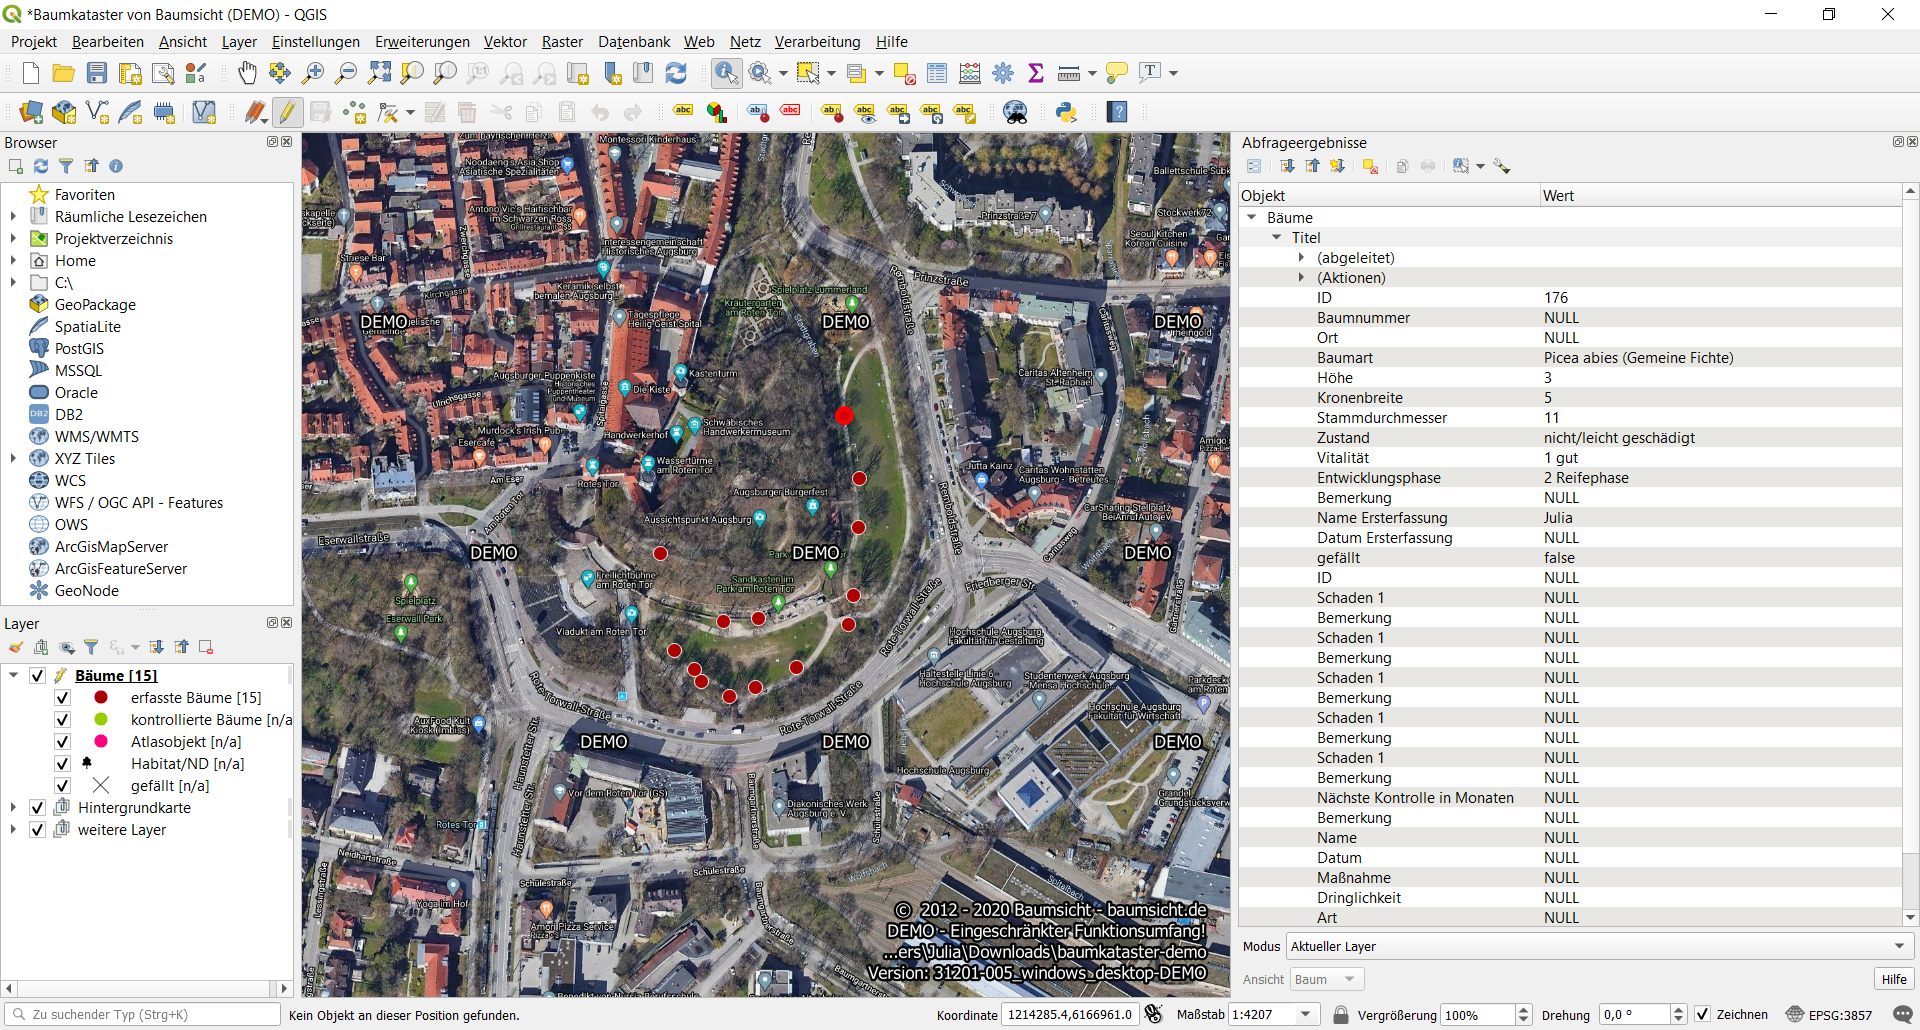Click the results panel vertical scrollbar down arrow
This screenshot has width=1920, height=1030.
[x=1910, y=917]
